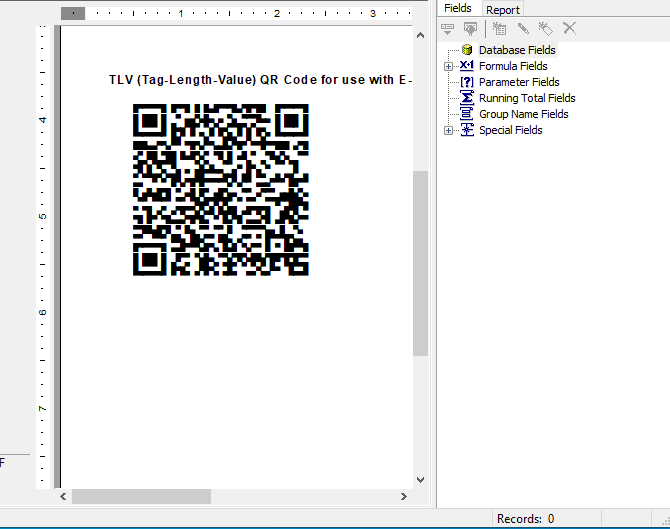Select Database Fields in the tree
Screen dimensions: 670x529
point(517,50)
